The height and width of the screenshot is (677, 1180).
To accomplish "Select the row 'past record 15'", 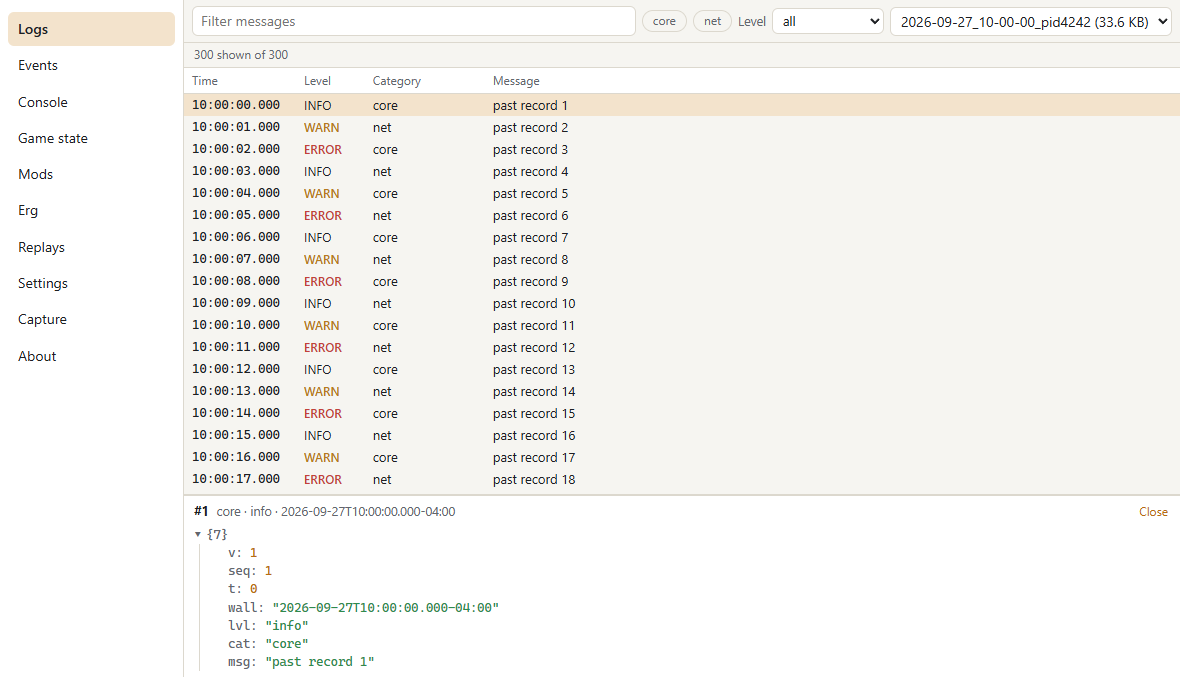I will click(x=682, y=413).
